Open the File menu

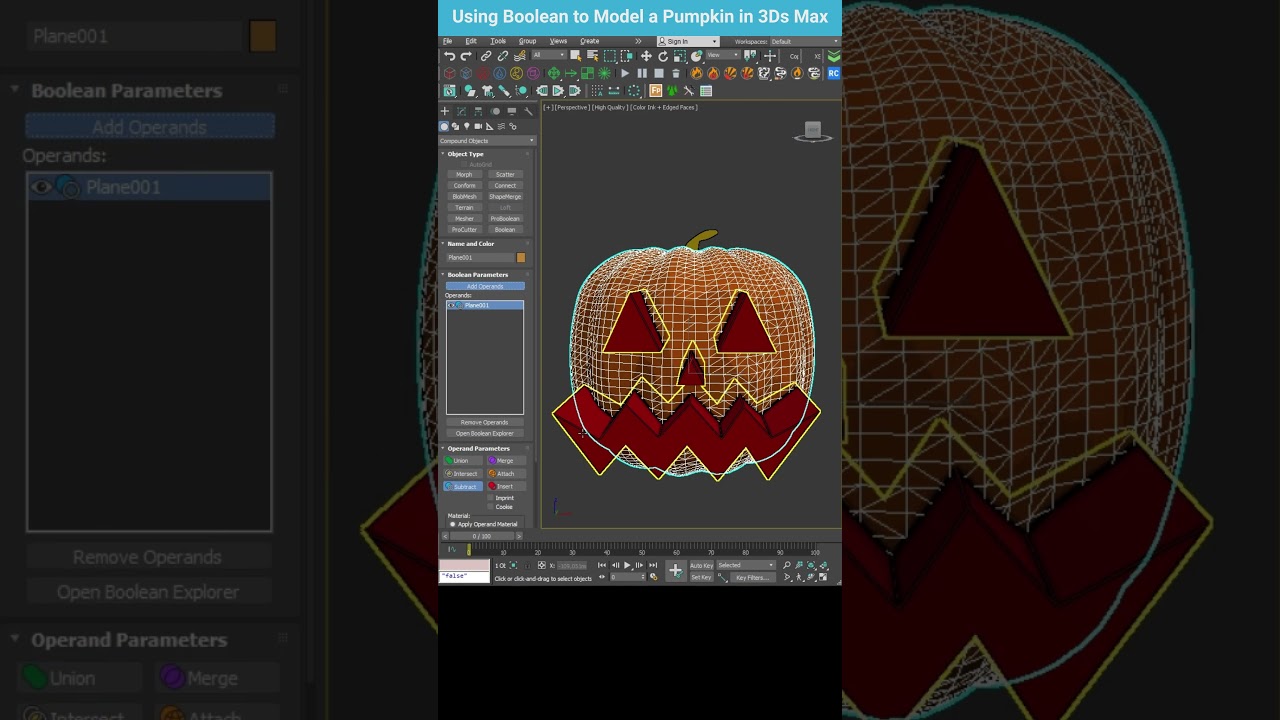(447, 41)
